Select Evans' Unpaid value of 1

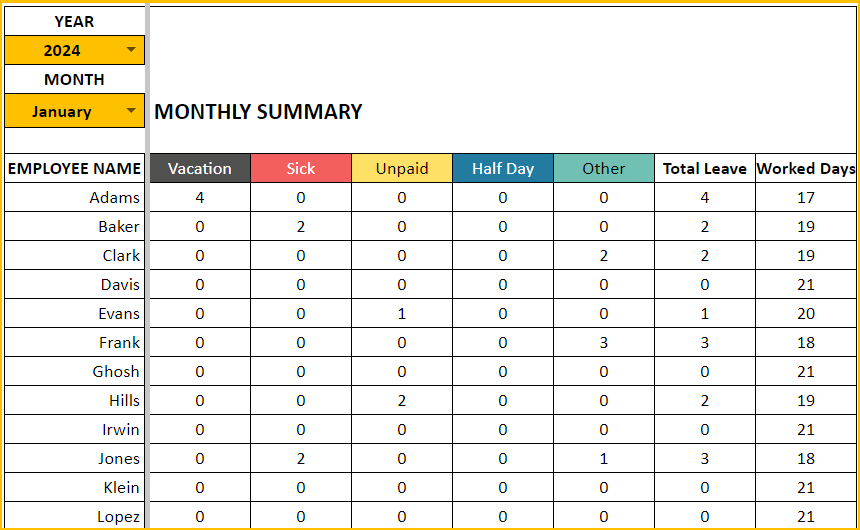tap(401, 313)
